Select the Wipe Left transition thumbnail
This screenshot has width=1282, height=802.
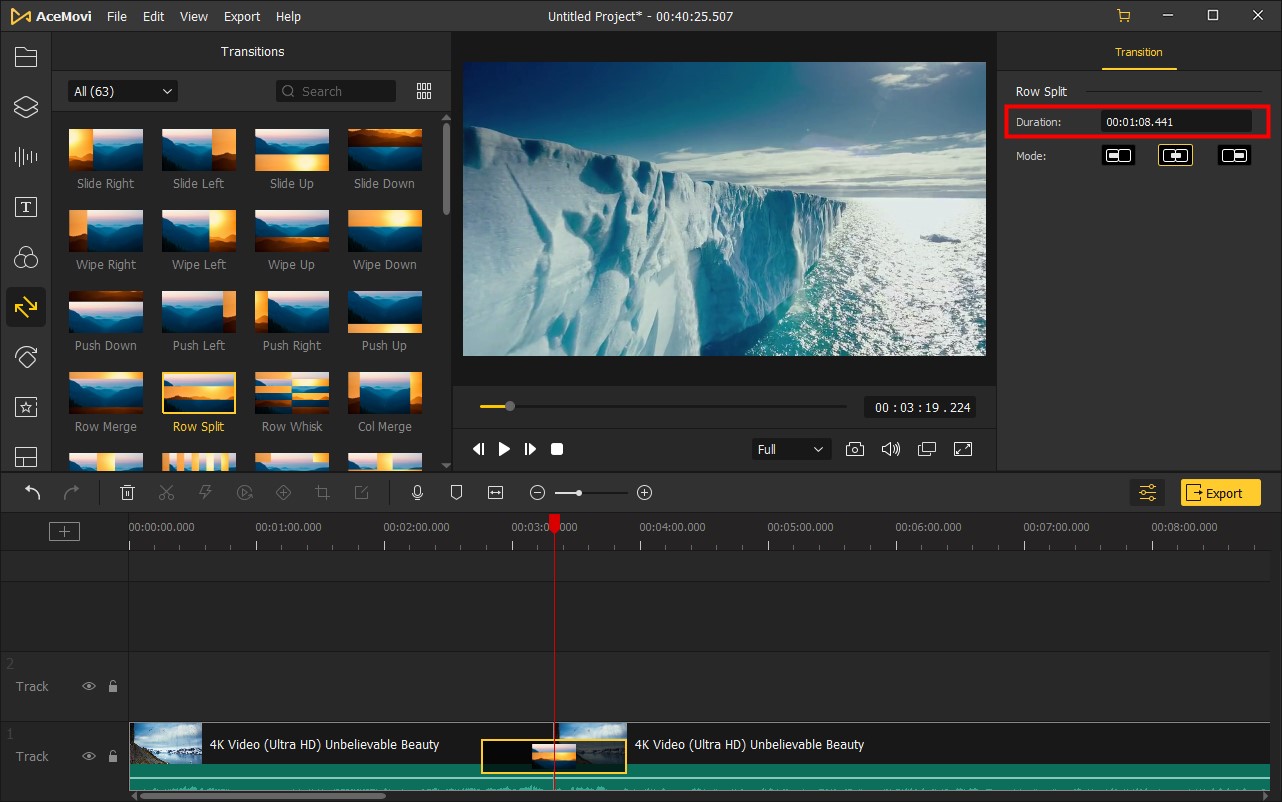tap(199, 231)
